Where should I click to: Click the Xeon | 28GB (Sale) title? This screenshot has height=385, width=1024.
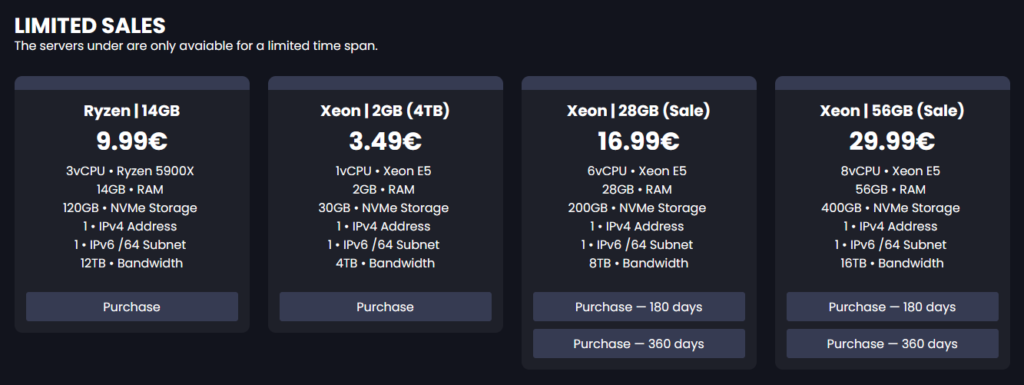[639, 111]
